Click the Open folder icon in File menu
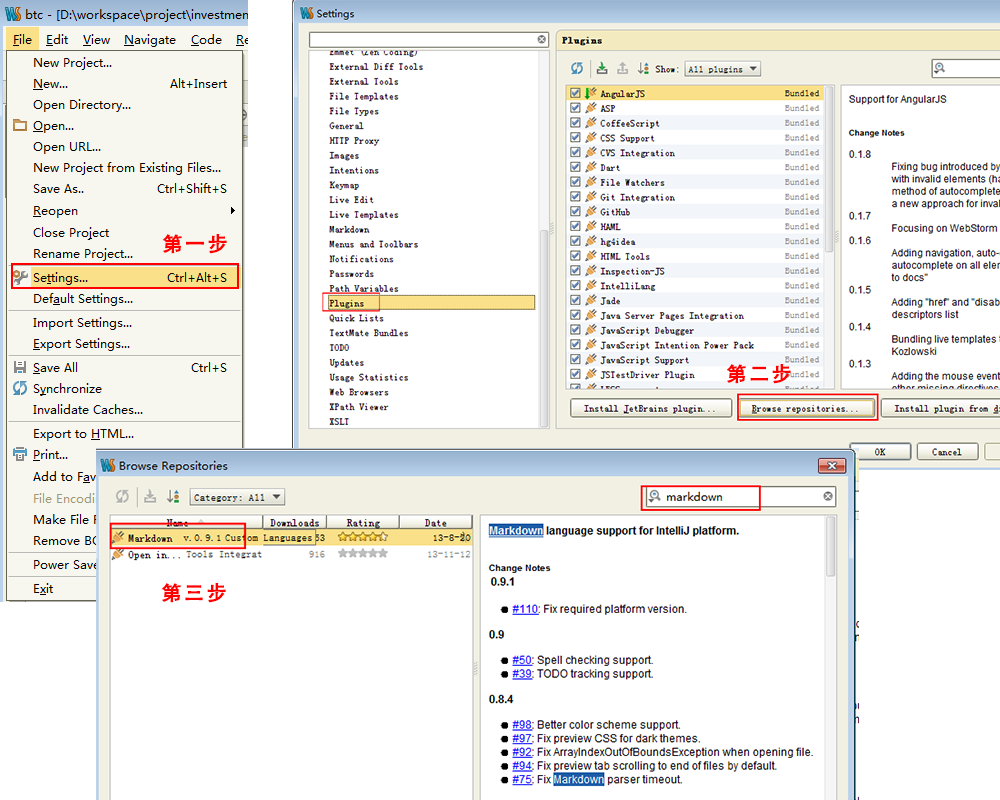 click(20, 125)
